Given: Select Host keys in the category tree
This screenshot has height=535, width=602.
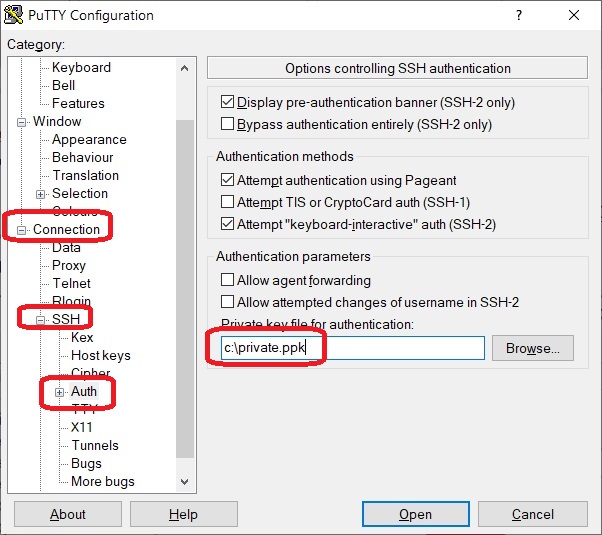Looking at the screenshot, I should 101,355.
